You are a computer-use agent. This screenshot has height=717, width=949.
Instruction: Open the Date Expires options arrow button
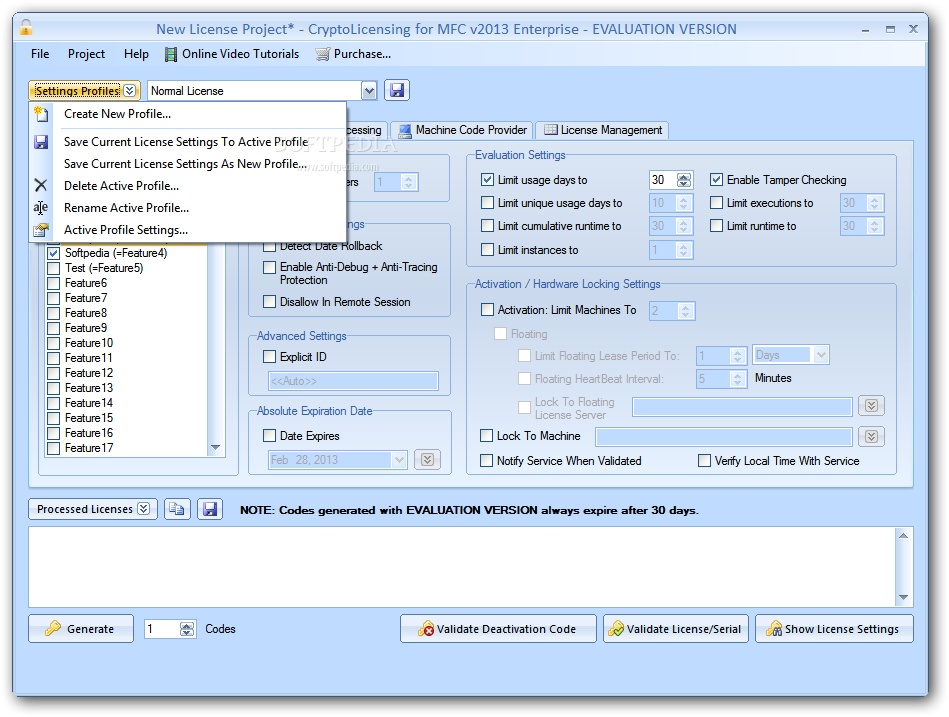coord(427,460)
